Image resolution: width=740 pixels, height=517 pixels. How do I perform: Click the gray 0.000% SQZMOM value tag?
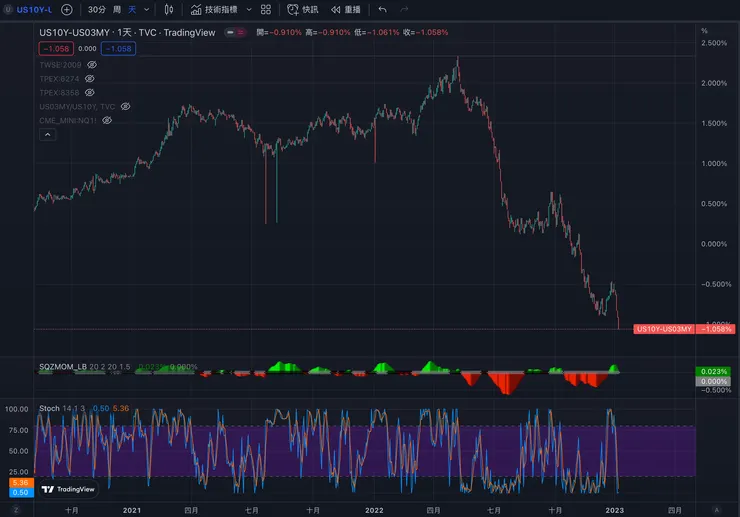point(713,381)
